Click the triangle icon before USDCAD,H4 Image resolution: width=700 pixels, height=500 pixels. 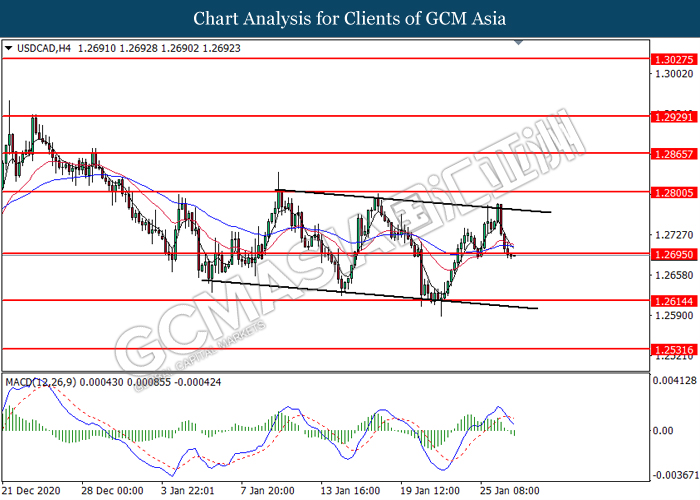click(x=9, y=46)
